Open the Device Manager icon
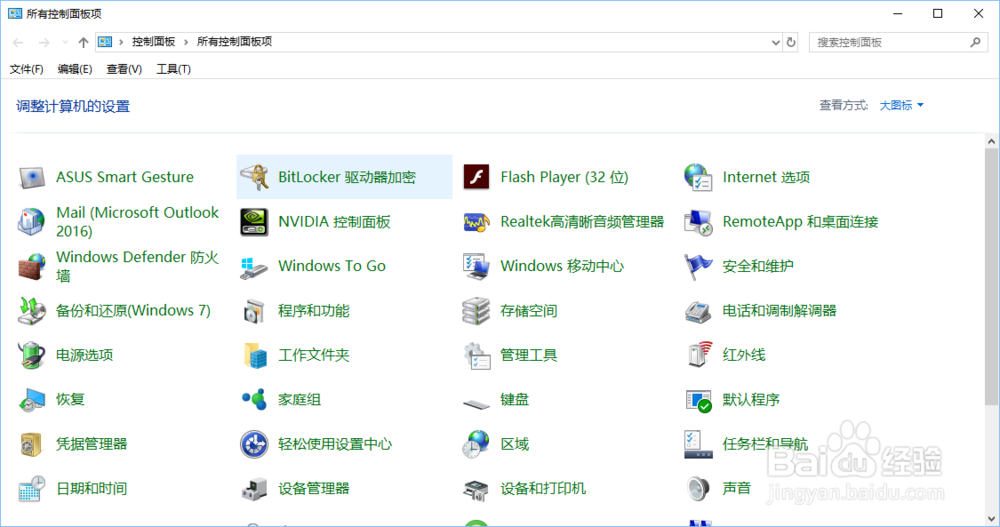This screenshot has height=527, width=1000. (254, 489)
